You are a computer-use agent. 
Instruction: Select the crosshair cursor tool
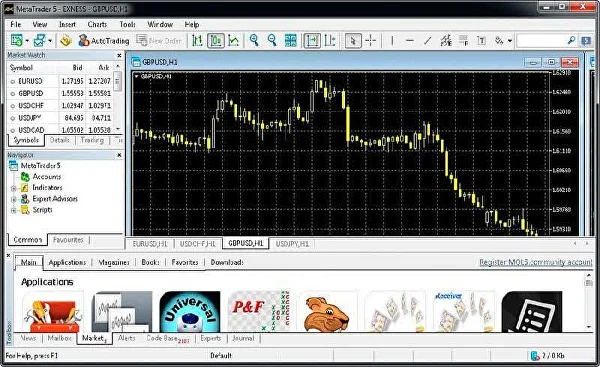point(370,40)
